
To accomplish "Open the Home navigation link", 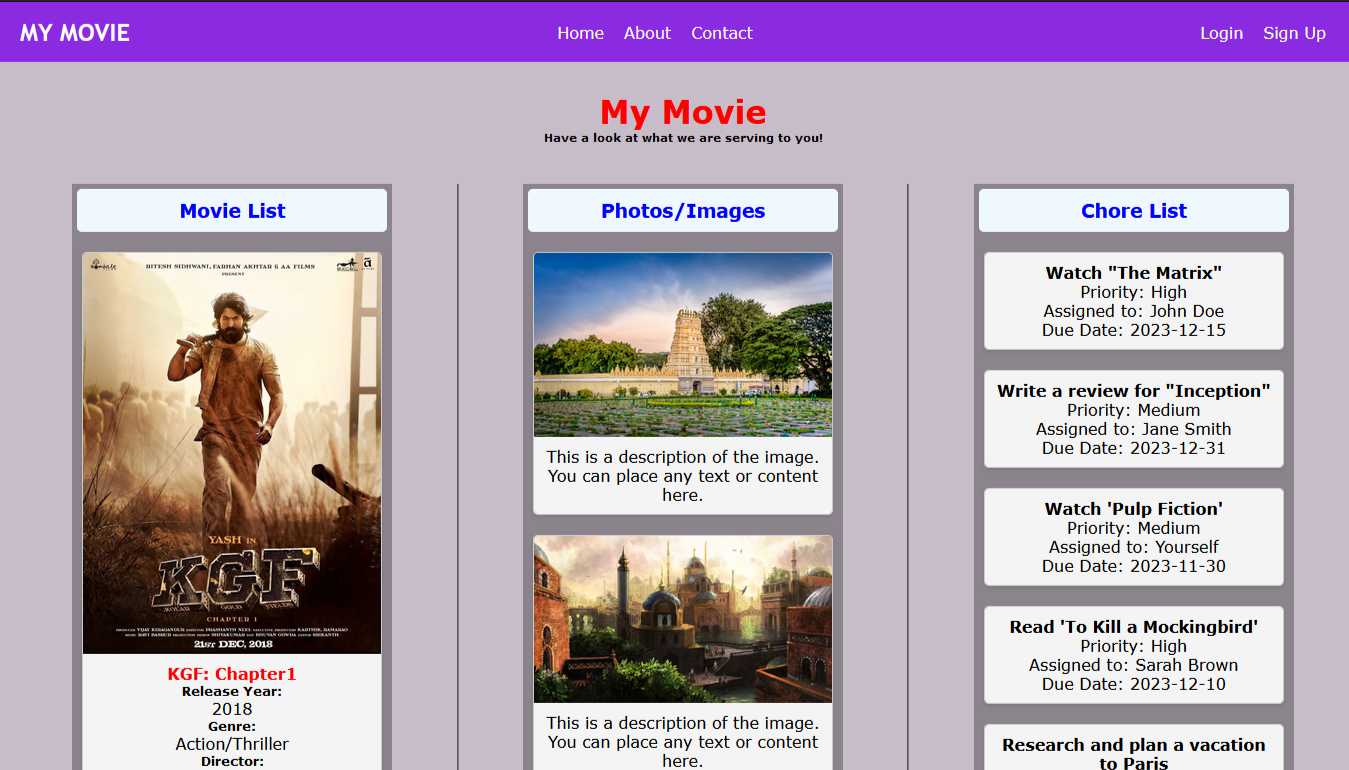I will coord(580,33).
